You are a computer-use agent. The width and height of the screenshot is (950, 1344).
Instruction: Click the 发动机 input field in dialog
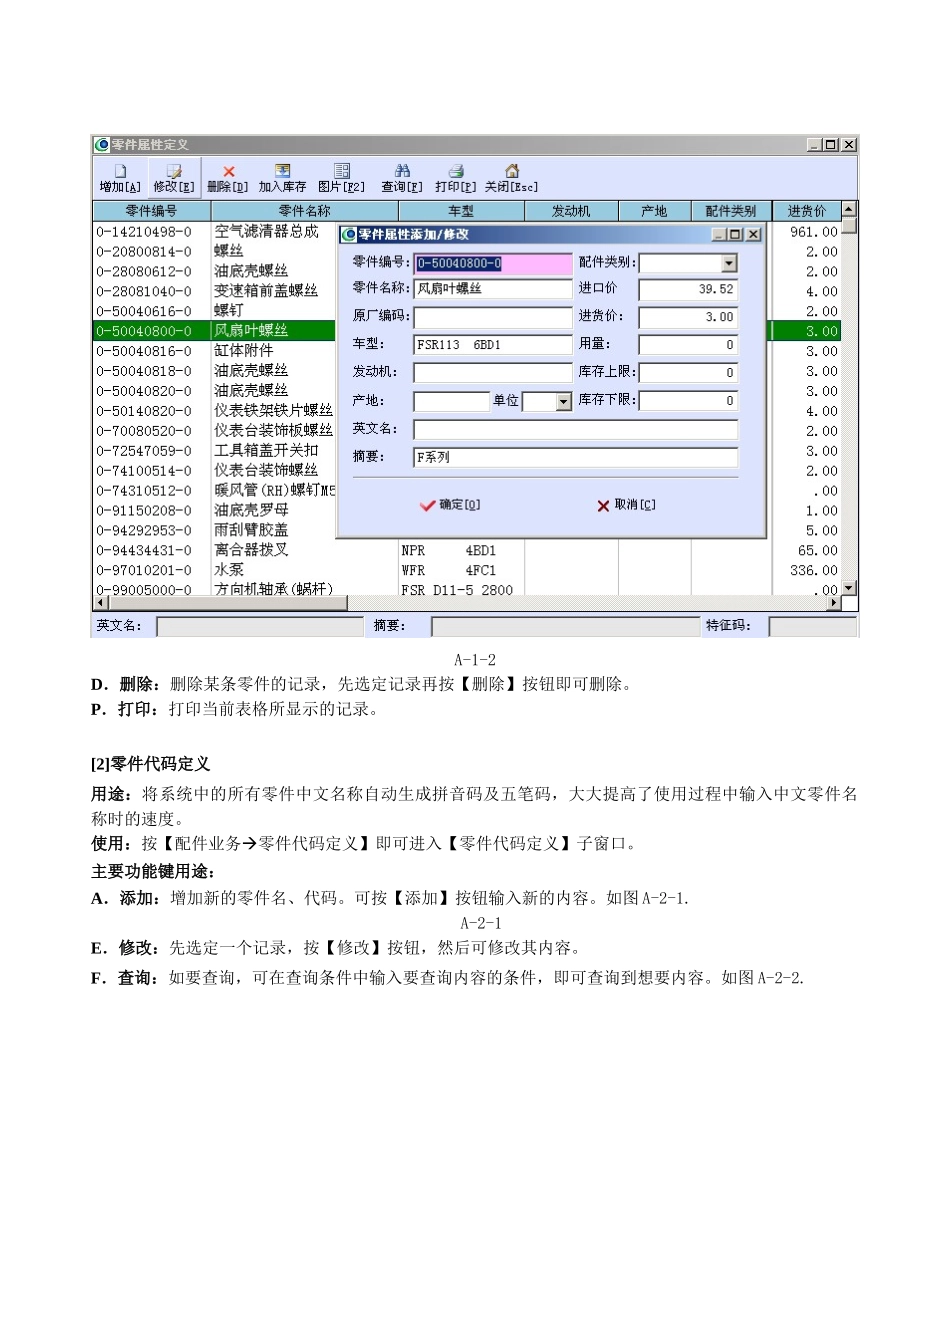pyautogui.click(x=492, y=372)
